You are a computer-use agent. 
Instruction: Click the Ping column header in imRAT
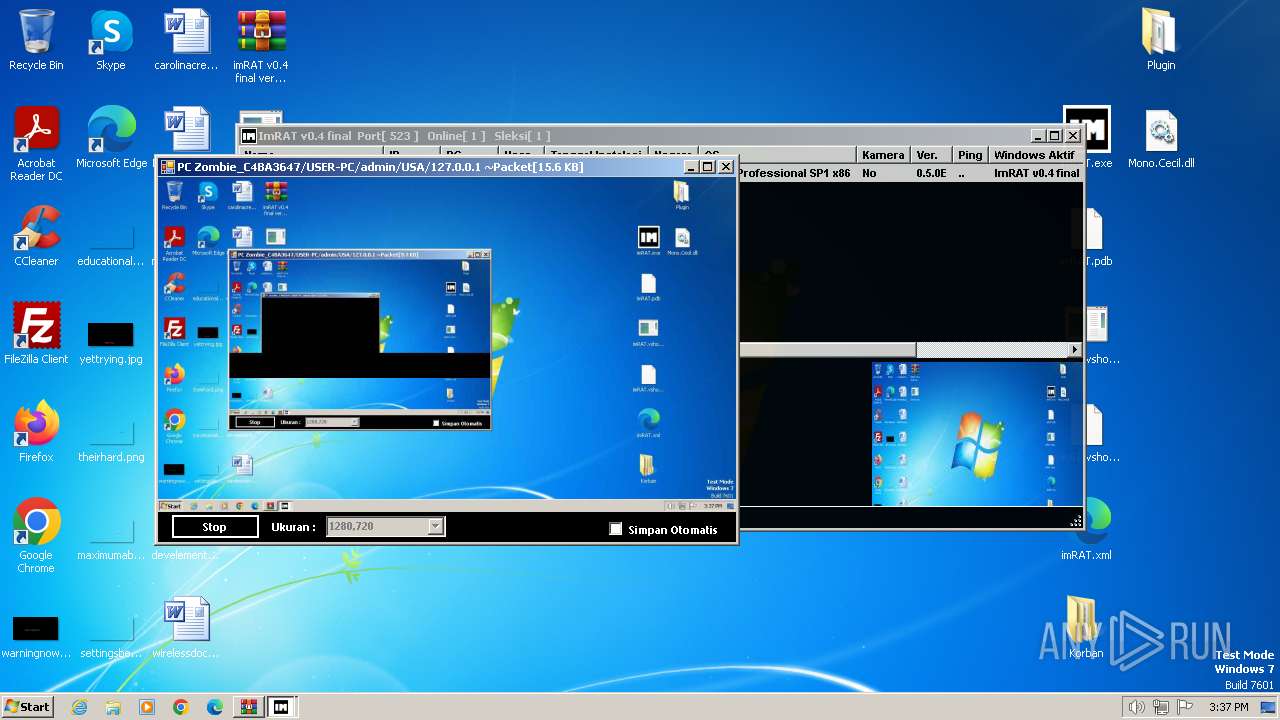pos(969,155)
